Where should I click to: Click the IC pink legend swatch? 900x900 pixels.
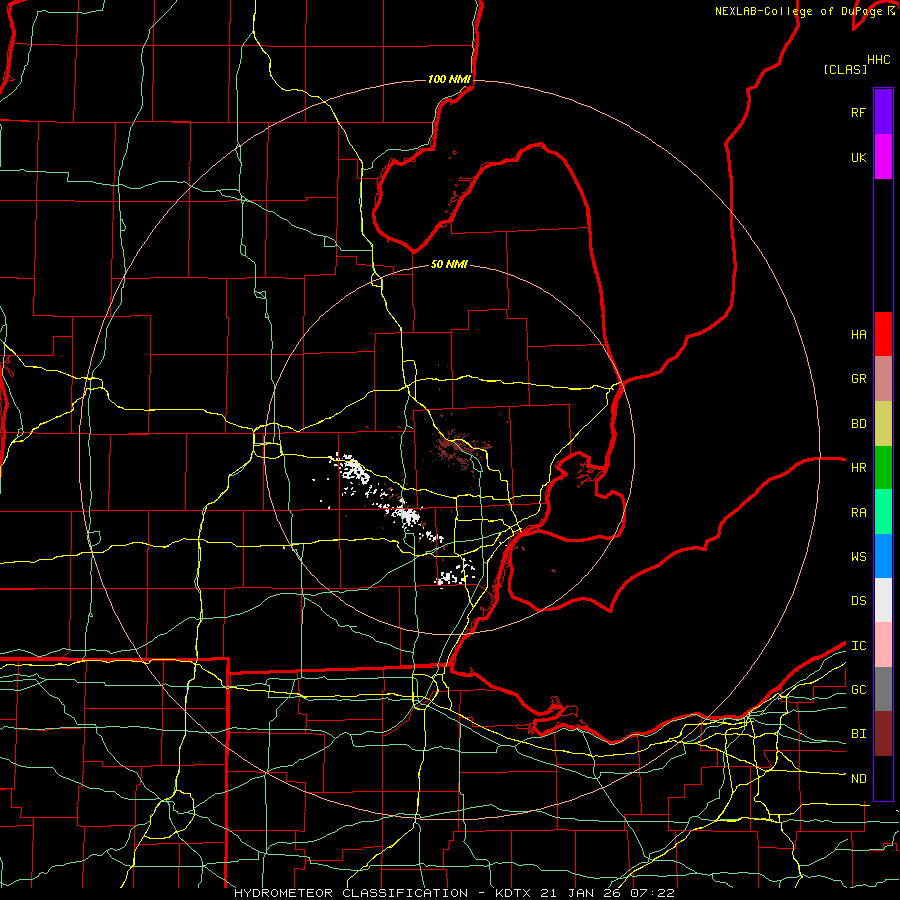(883, 645)
